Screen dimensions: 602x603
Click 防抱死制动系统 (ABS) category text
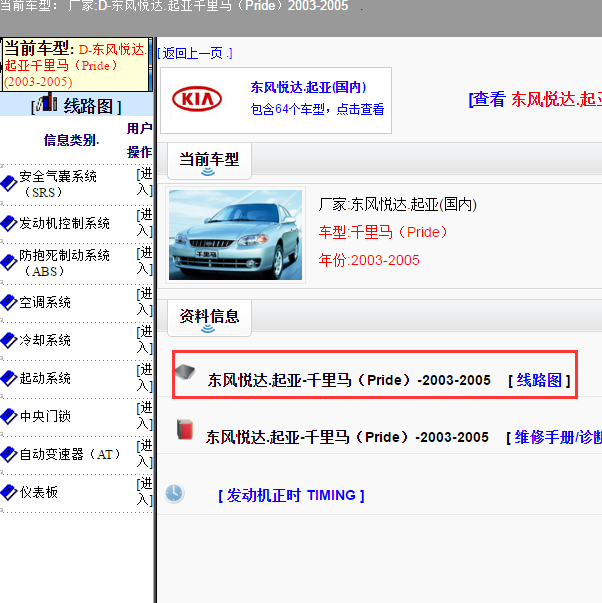65,263
